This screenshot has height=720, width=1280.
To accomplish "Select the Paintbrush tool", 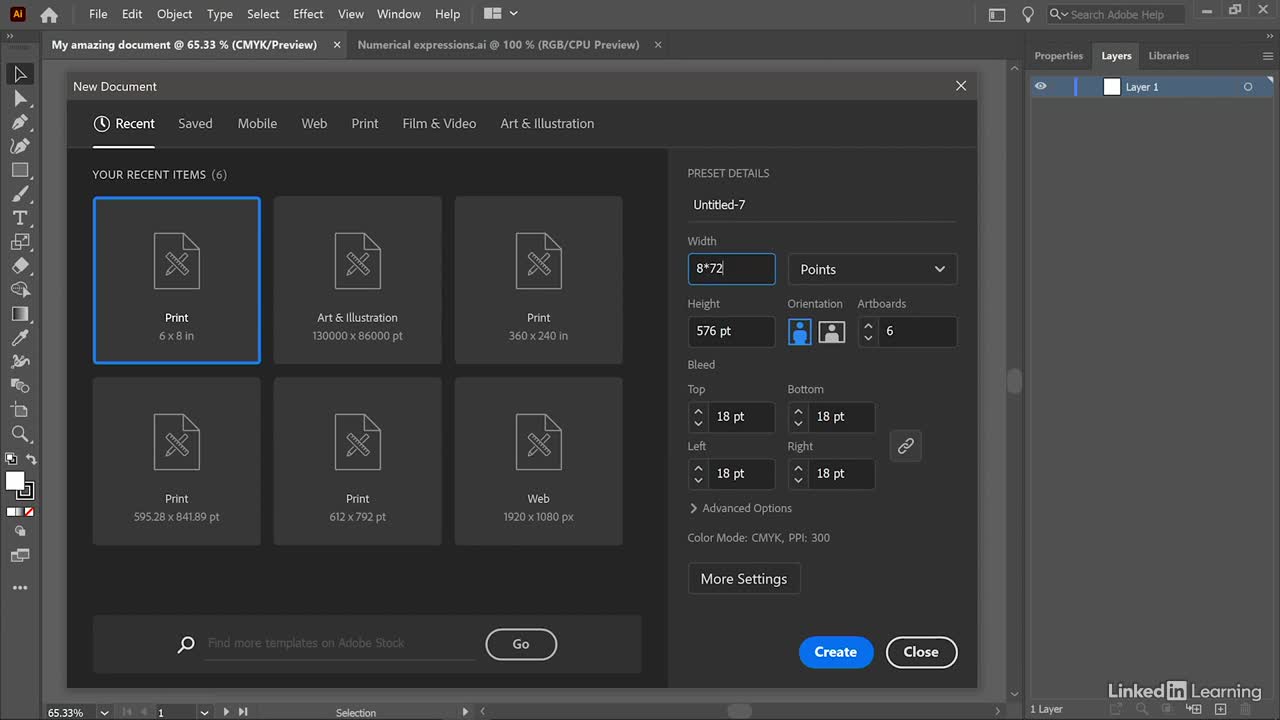I will pyautogui.click(x=19, y=194).
